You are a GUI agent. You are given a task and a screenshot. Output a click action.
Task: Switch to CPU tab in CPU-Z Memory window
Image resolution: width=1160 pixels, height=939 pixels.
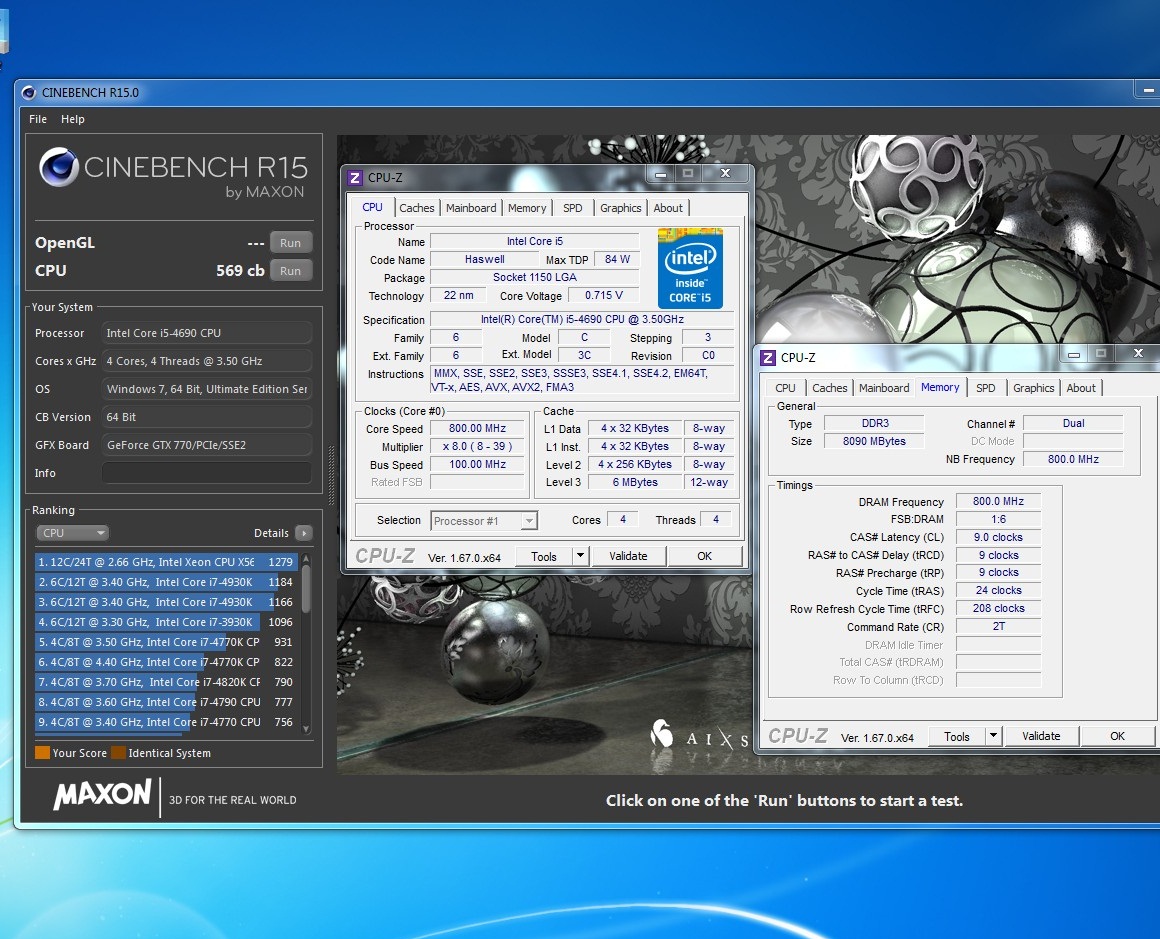tap(785, 388)
